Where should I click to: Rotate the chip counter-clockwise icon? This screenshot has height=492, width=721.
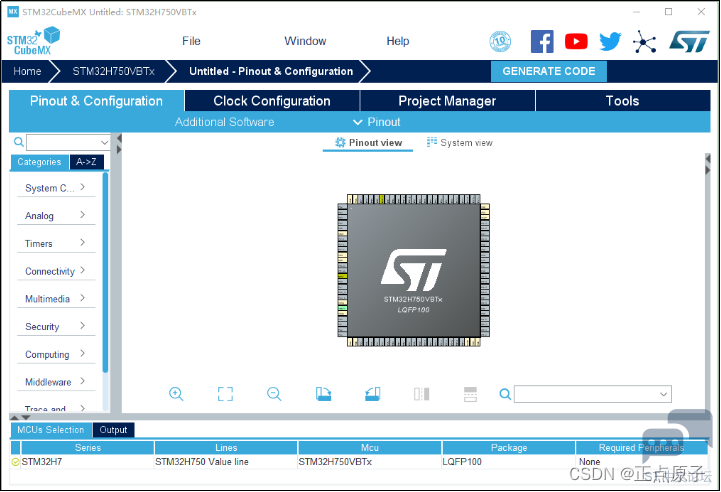(372, 394)
